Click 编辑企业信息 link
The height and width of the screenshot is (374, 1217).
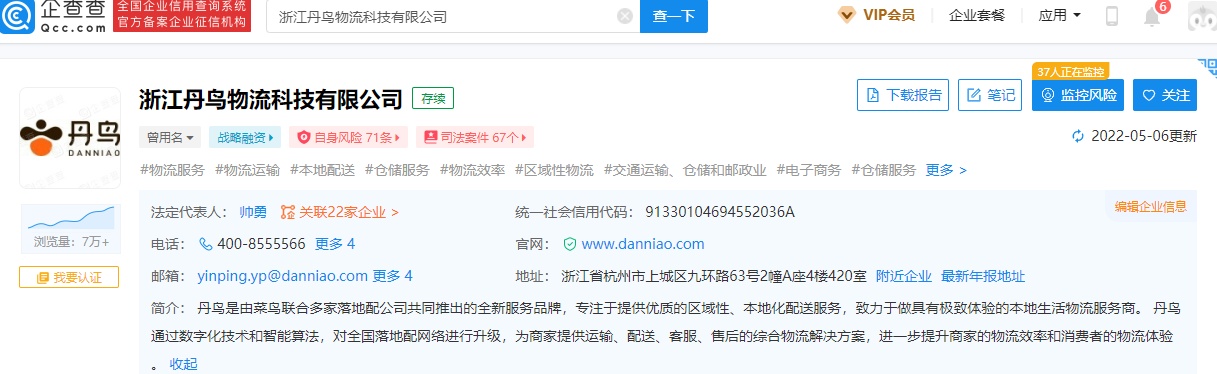pyautogui.click(x=1151, y=207)
